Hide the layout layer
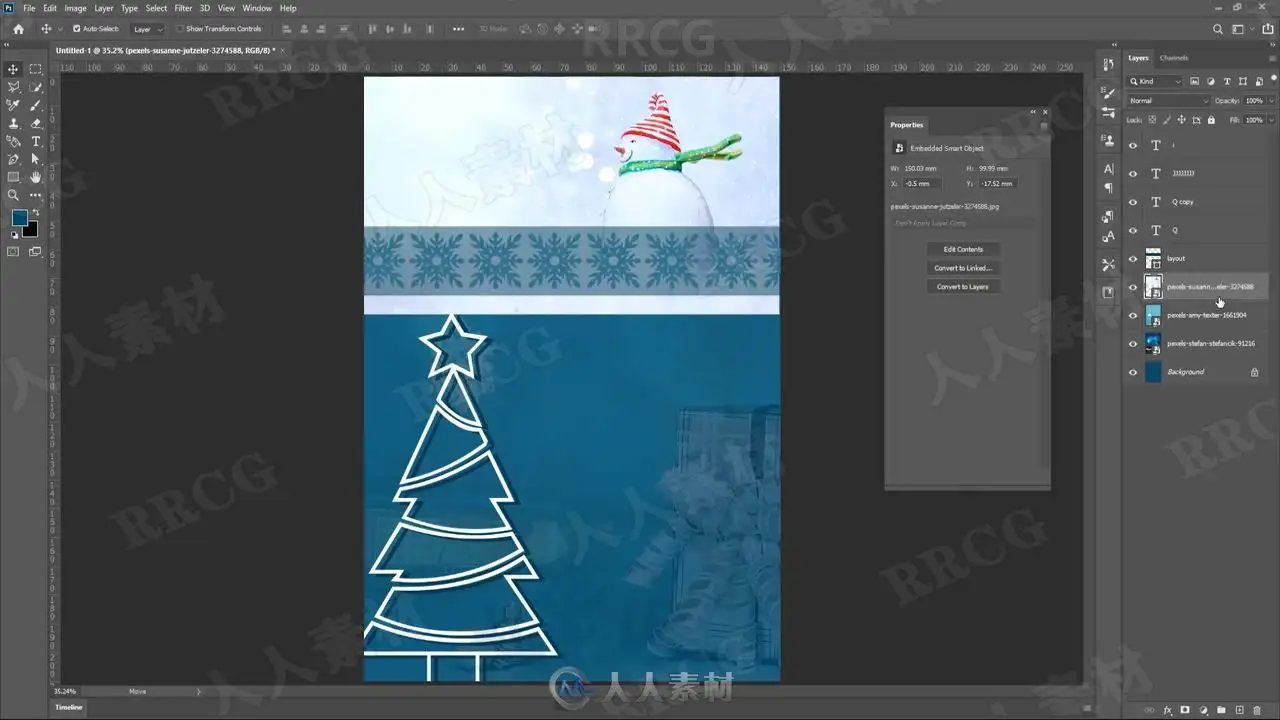Screen dimensions: 1280x720 tap(1133, 258)
